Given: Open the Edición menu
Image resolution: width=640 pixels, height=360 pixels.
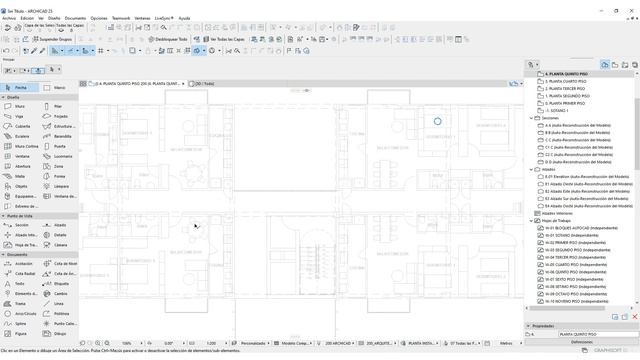Looking at the screenshot, I should coord(27,18).
